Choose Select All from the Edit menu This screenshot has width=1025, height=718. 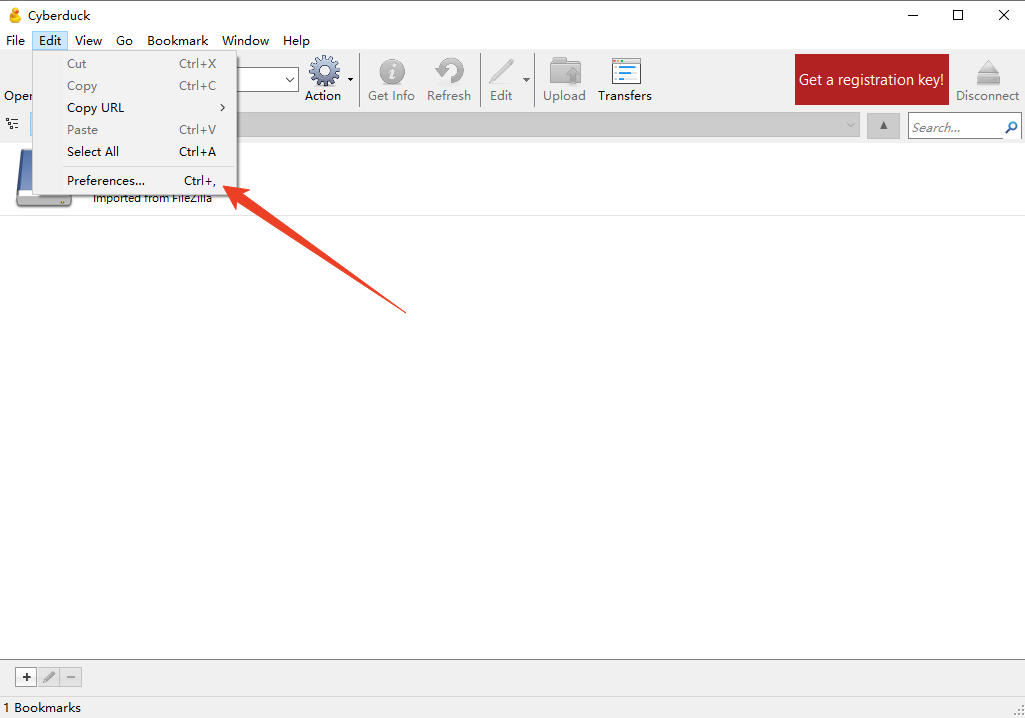[x=134, y=152]
